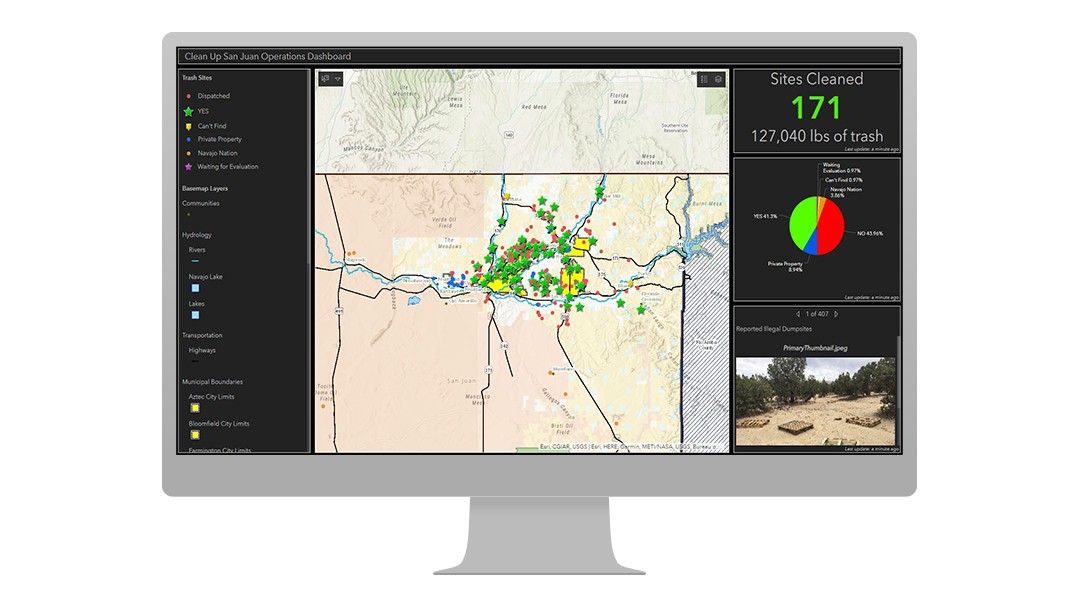The image size is (1080, 607).
Task: Open the map legend list icon
Action: 705,79
